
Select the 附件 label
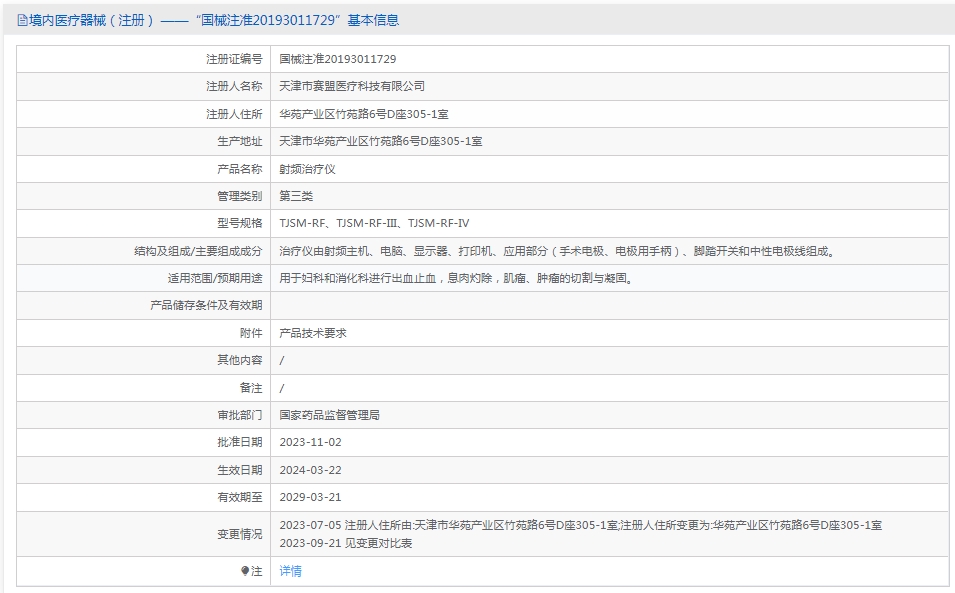(251, 333)
